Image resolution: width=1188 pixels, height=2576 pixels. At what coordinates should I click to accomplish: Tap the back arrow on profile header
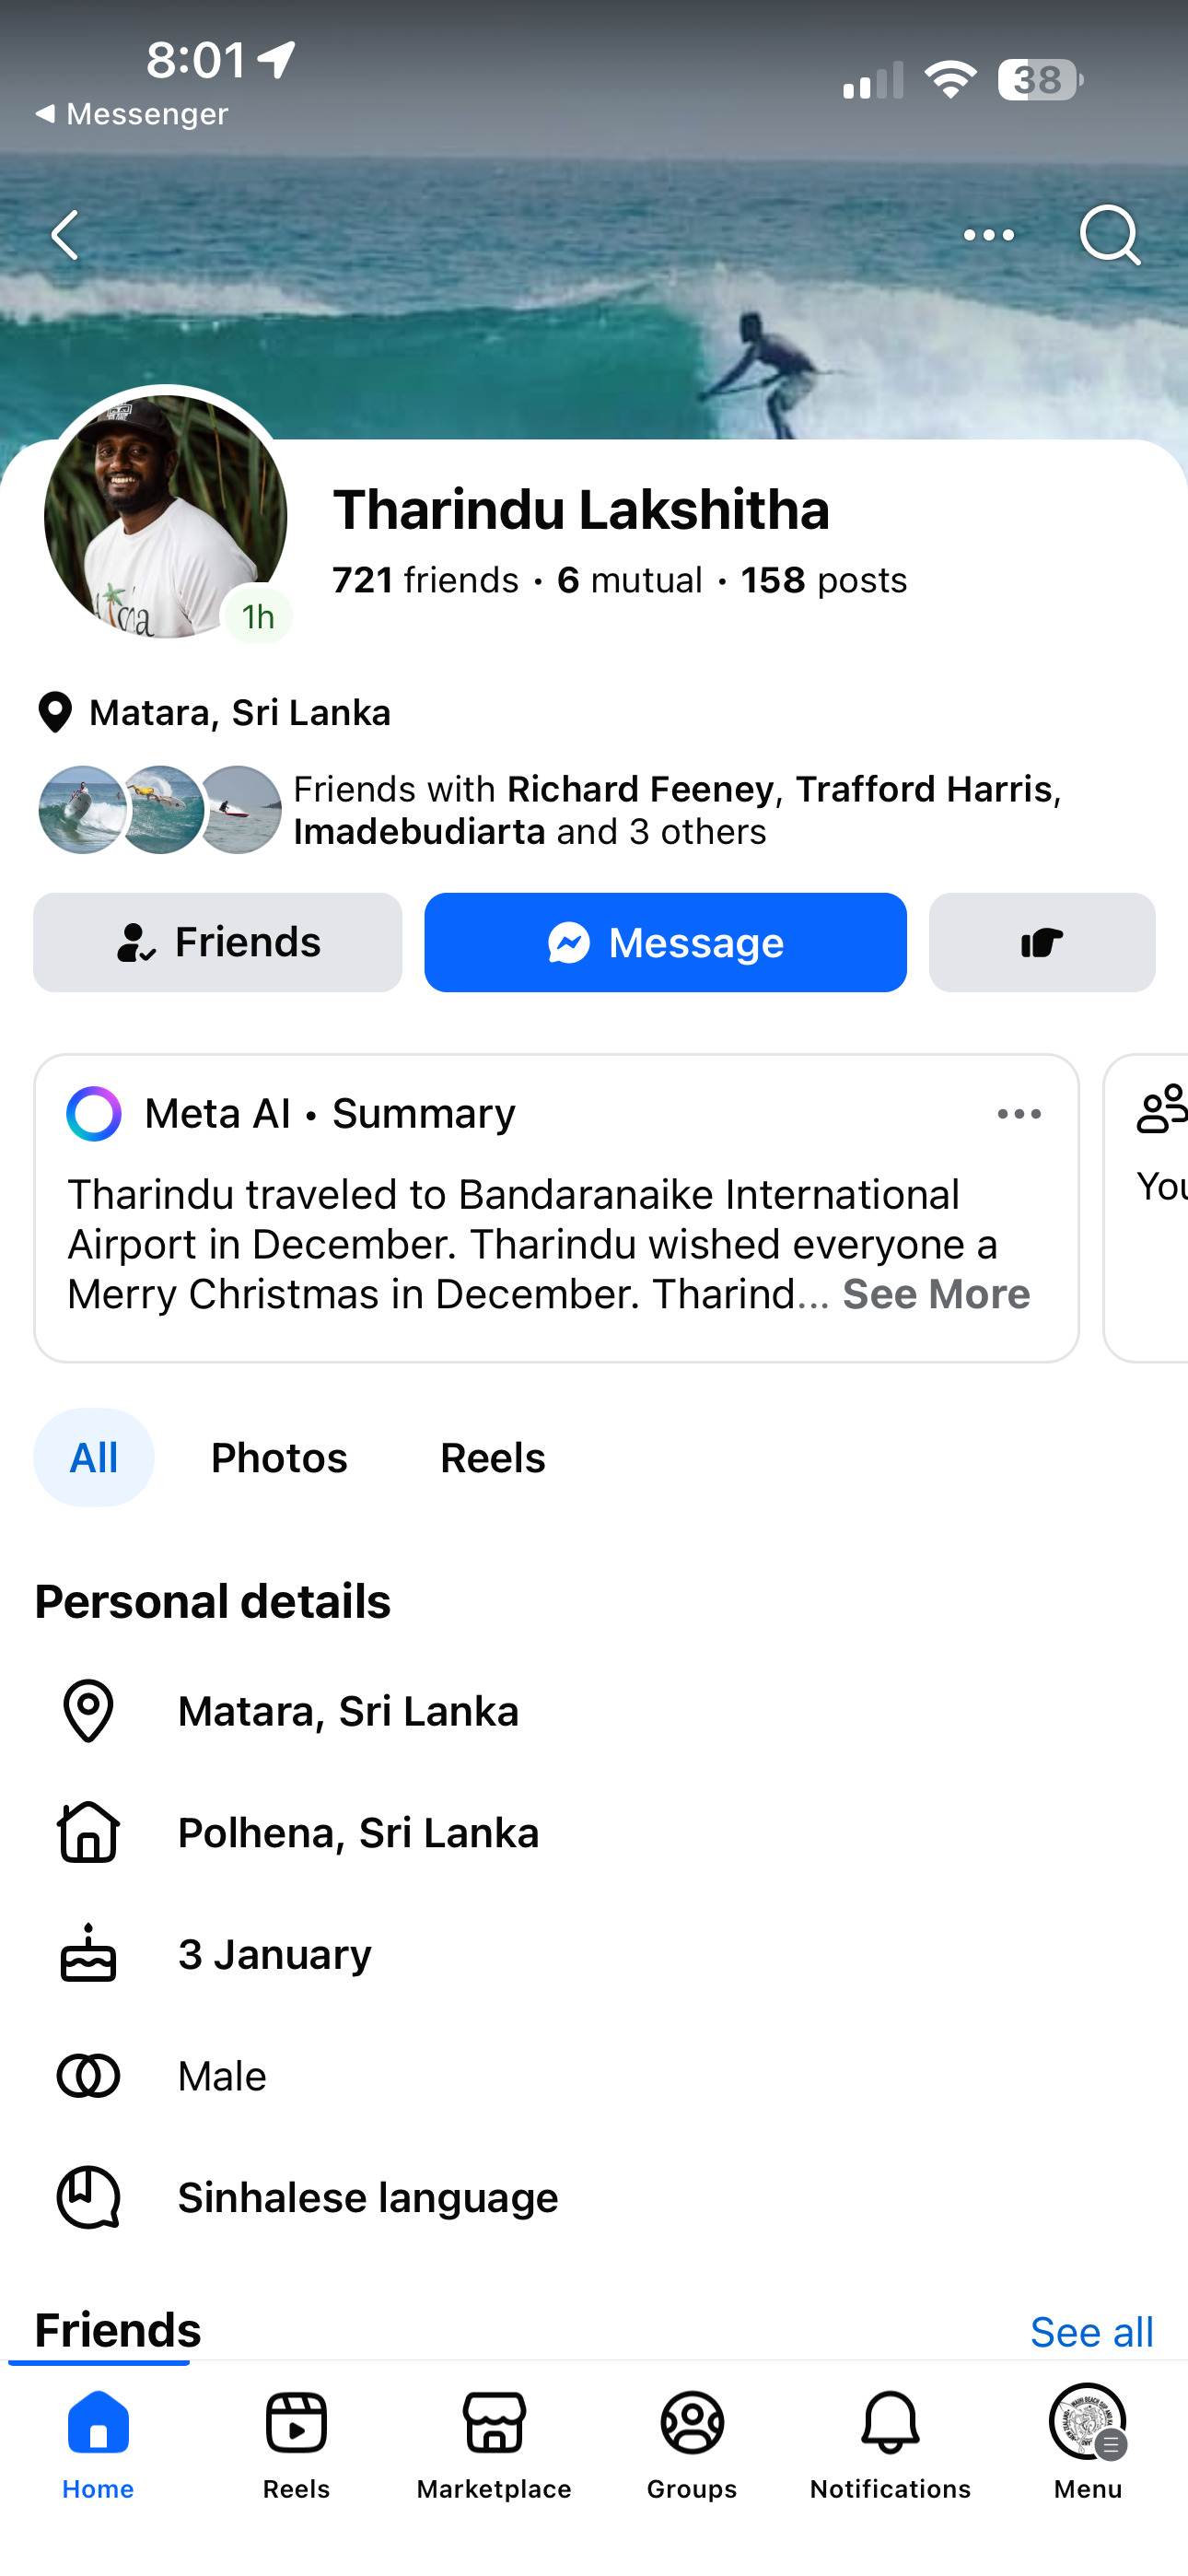click(x=66, y=236)
